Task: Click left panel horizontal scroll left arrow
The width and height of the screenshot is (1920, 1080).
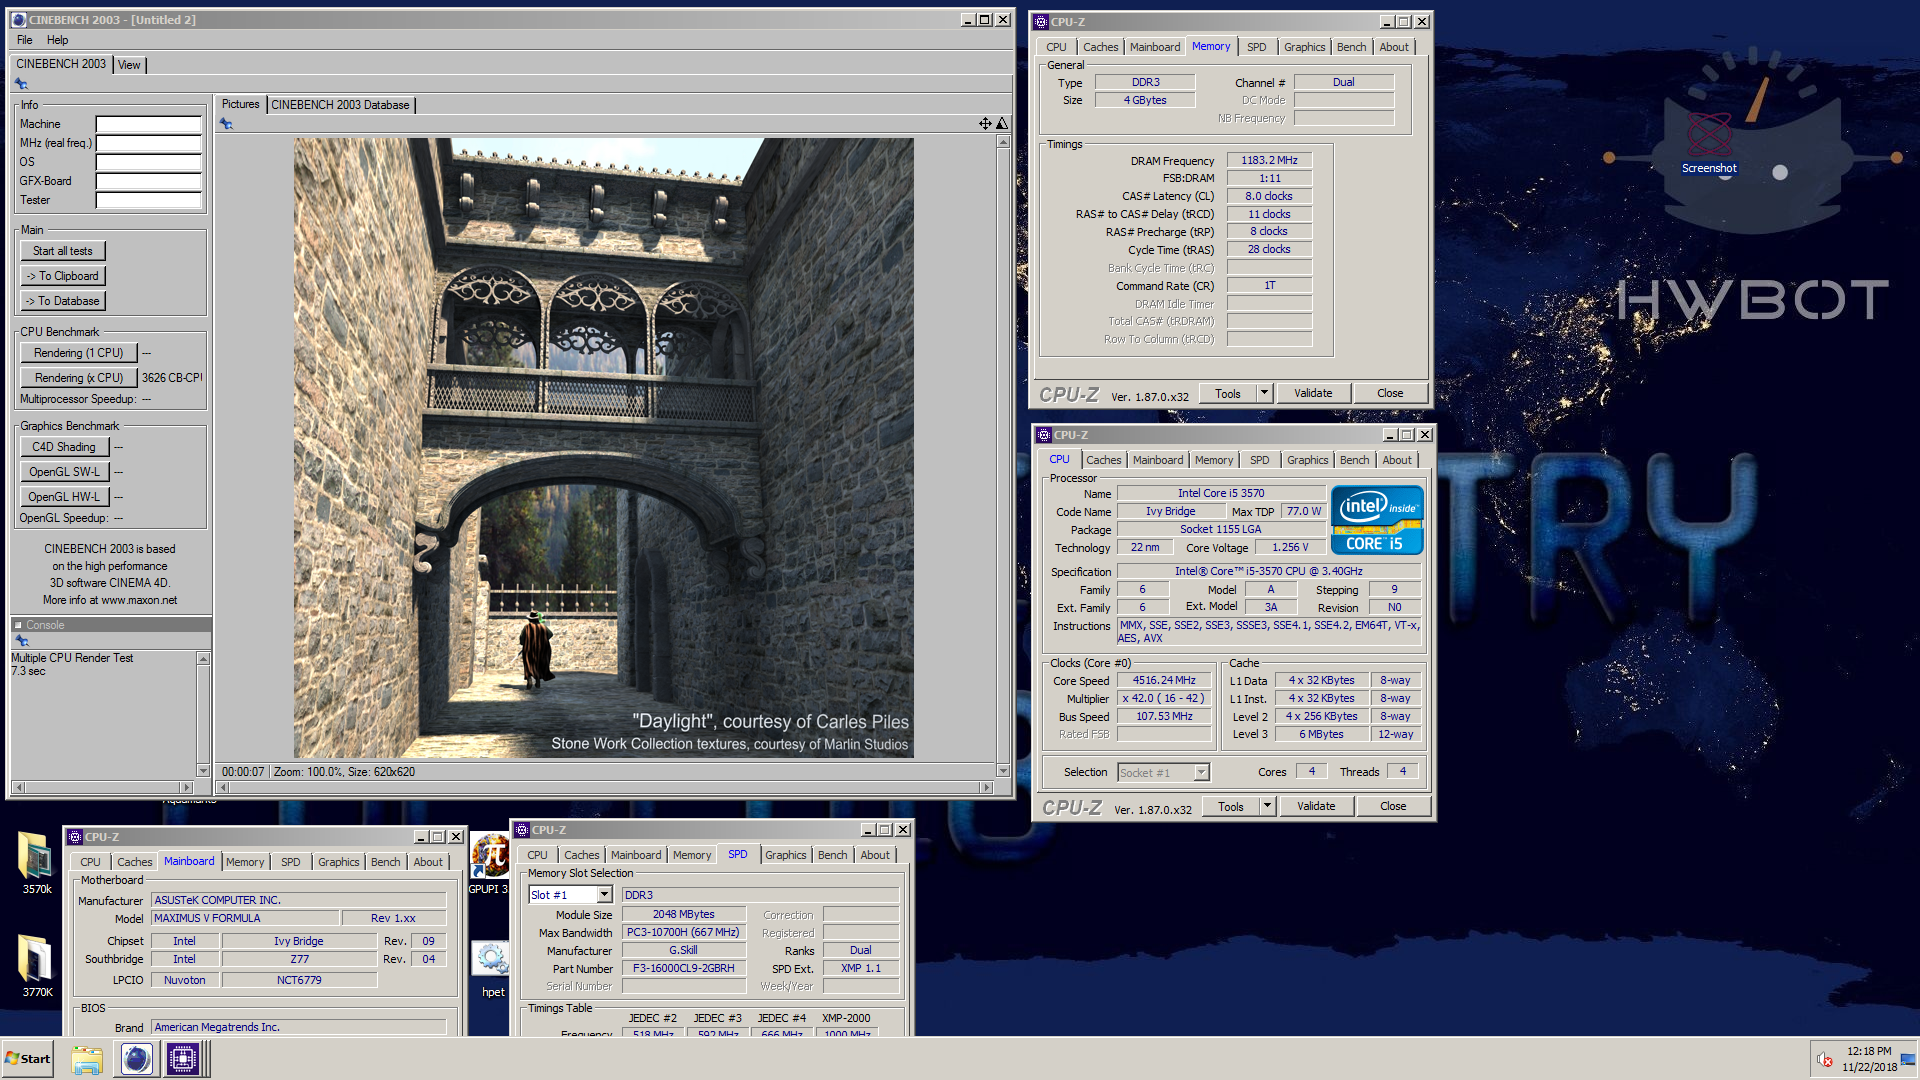Action: (17, 788)
